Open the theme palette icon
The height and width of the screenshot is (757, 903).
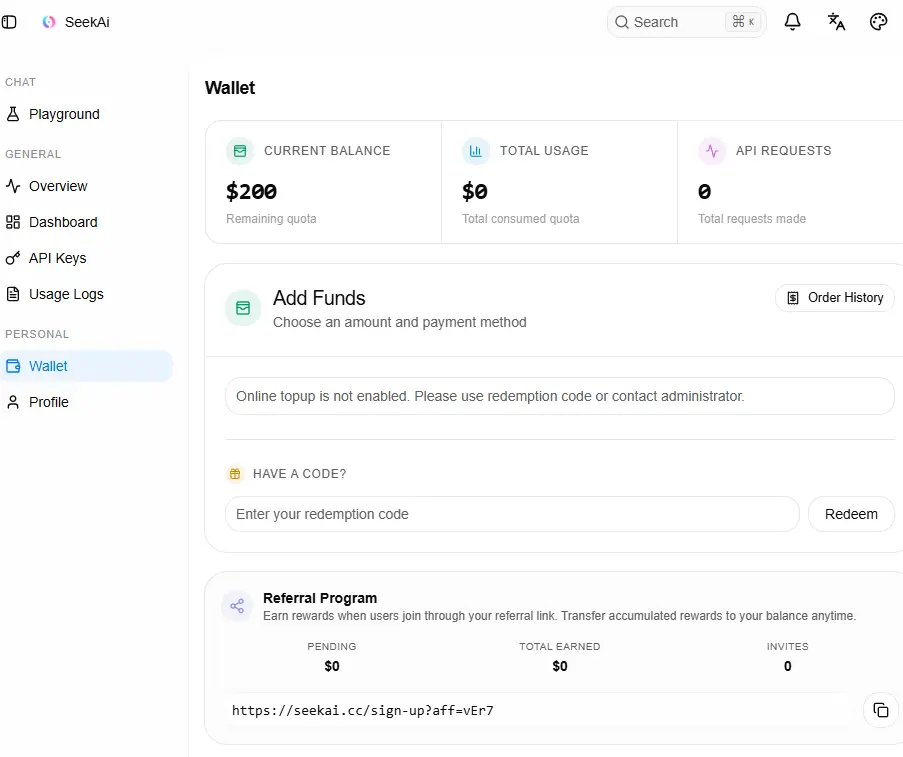(878, 22)
